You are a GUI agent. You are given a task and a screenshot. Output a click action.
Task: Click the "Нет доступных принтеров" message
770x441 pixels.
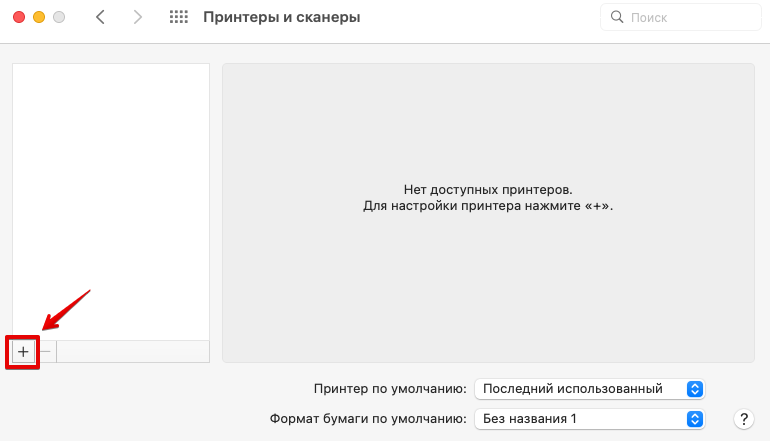click(x=487, y=189)
